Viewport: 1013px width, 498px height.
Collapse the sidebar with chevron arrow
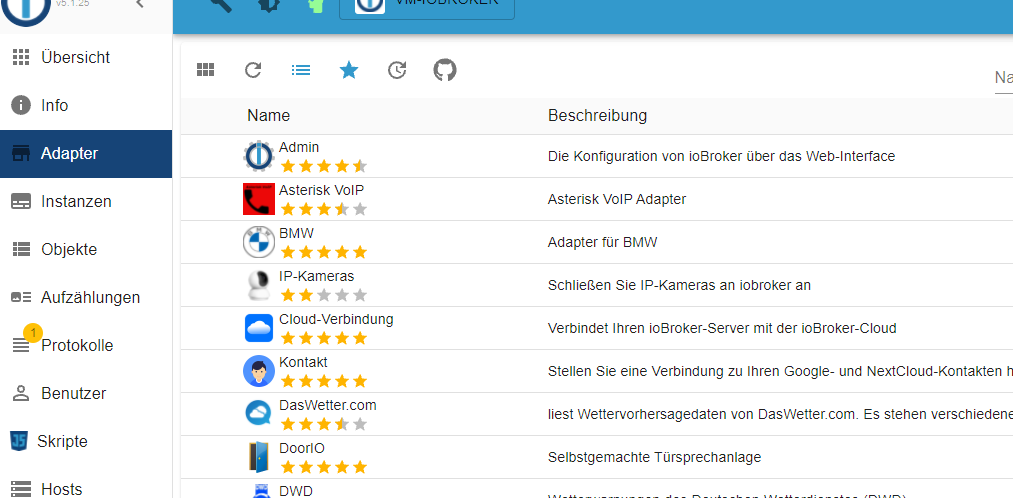(140, 4)
